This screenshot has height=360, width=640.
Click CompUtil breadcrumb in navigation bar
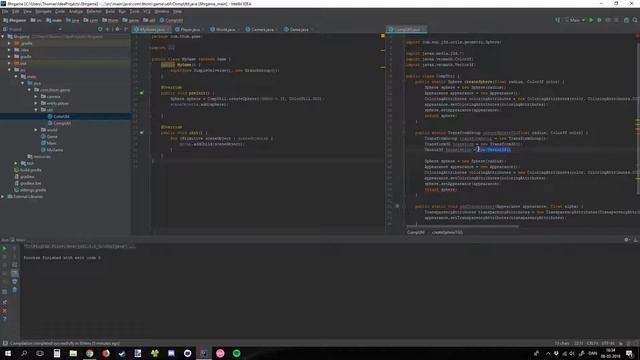pyautogui.click(x=171, y=20)
